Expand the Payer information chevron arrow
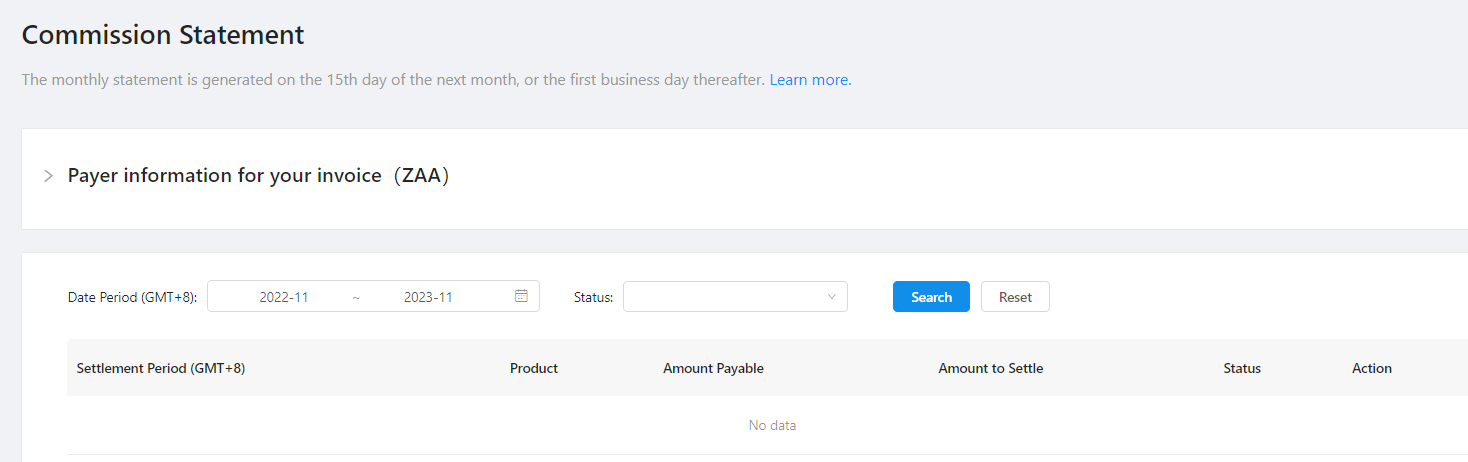Image resolution: width=1468 pixels, height=462 pixels. click(48, 176)
